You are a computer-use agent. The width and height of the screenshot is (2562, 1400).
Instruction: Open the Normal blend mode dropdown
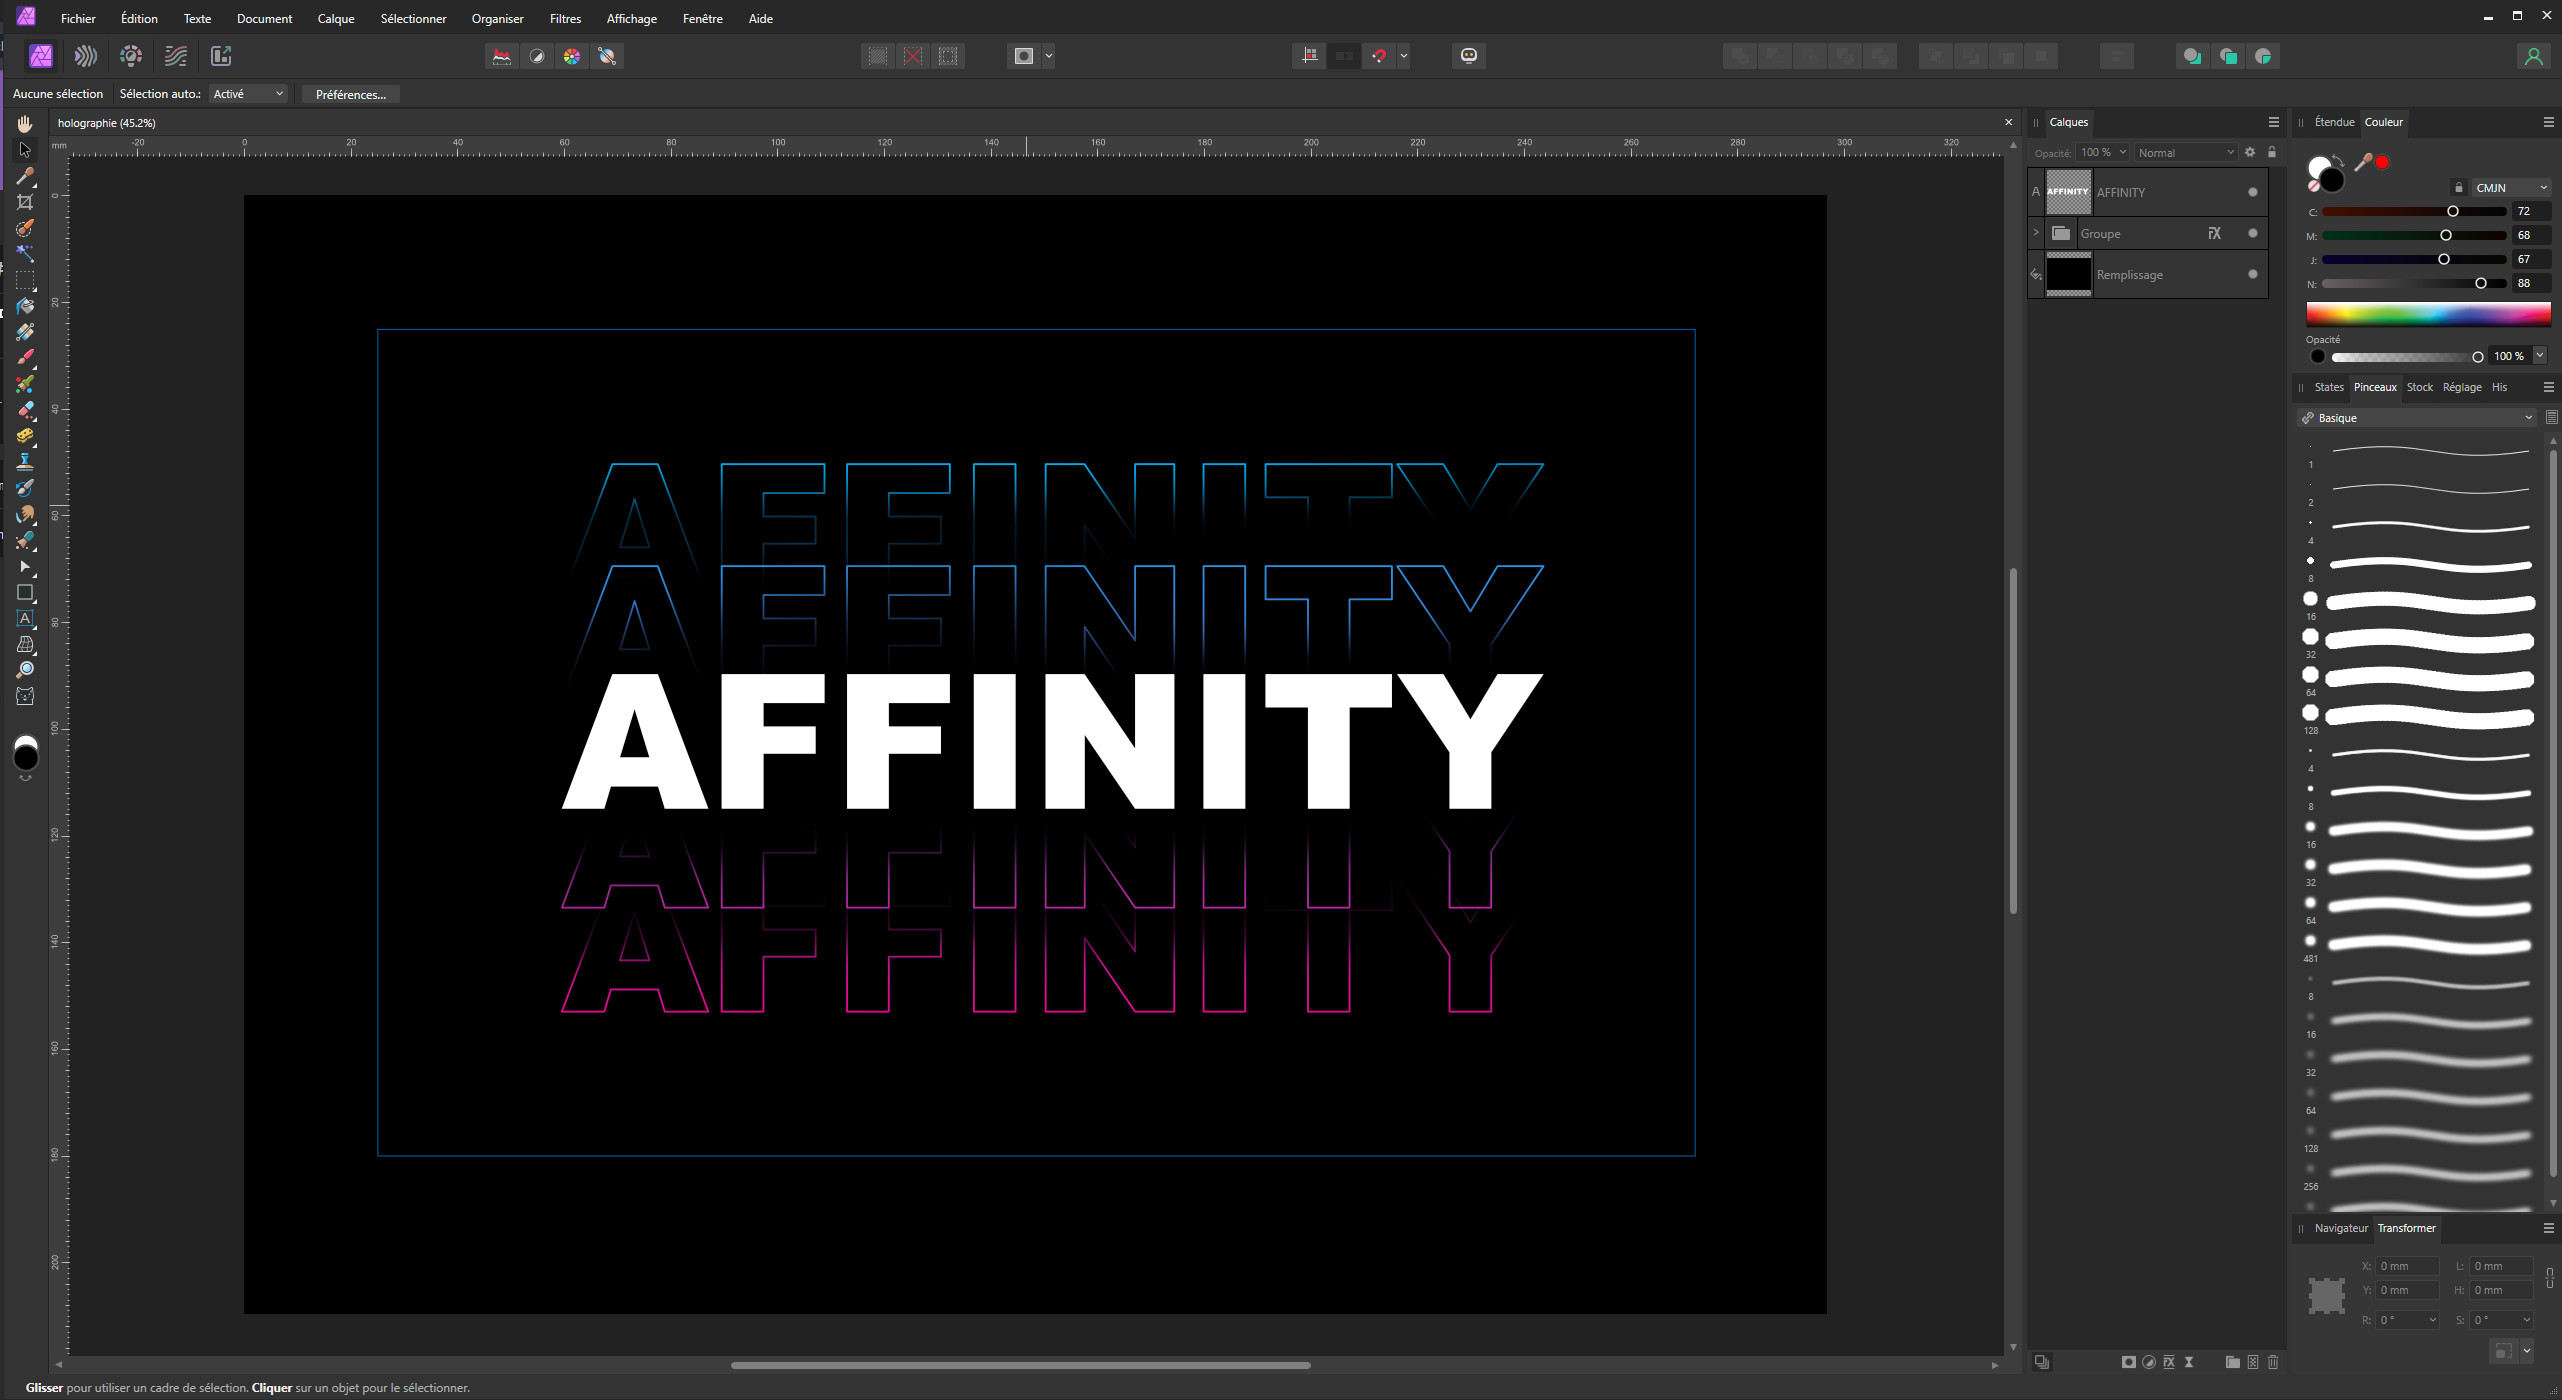point(2185,152)
